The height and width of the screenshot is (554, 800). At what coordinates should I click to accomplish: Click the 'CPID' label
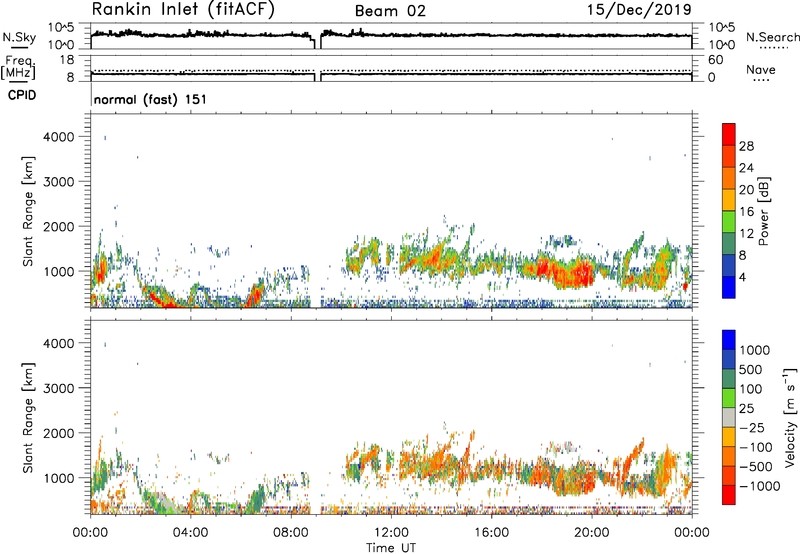(22, 95)
